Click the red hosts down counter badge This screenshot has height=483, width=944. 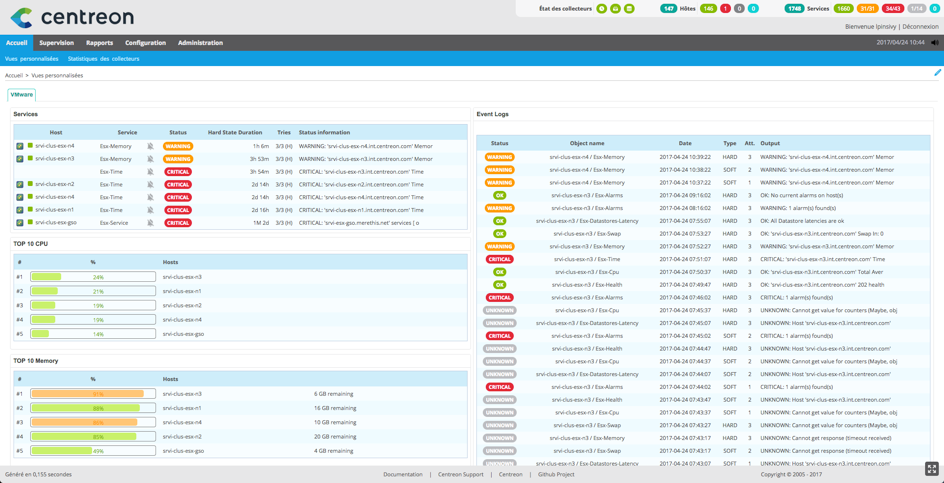(x=725, y=8)
